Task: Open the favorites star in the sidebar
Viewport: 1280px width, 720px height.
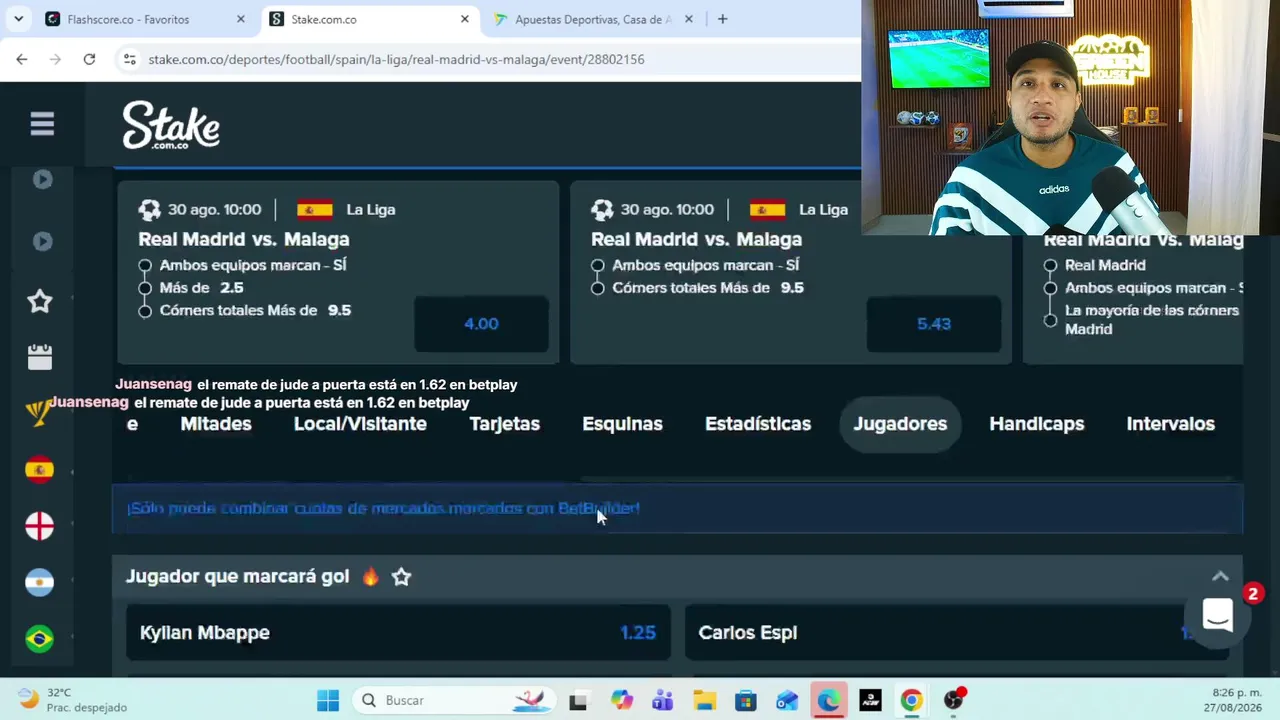Action: 40,301
